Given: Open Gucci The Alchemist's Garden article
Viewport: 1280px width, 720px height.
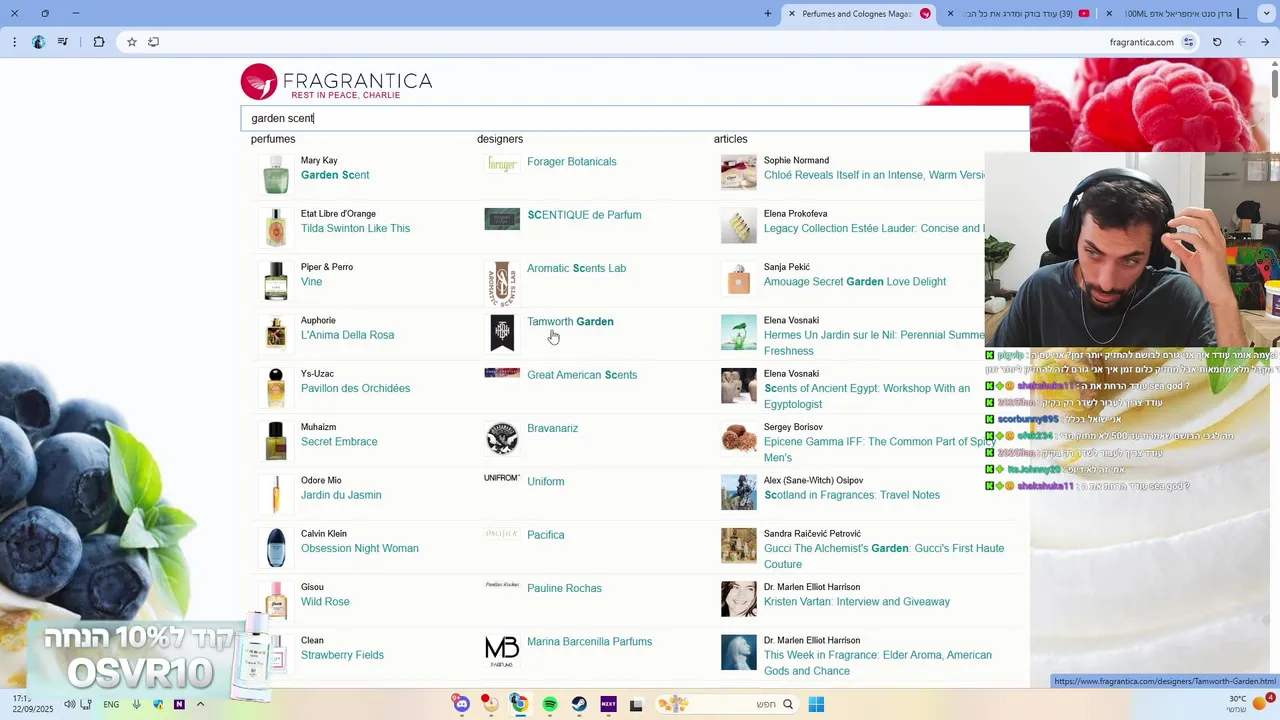Looking at the screenshot, I should click(884, 556).
